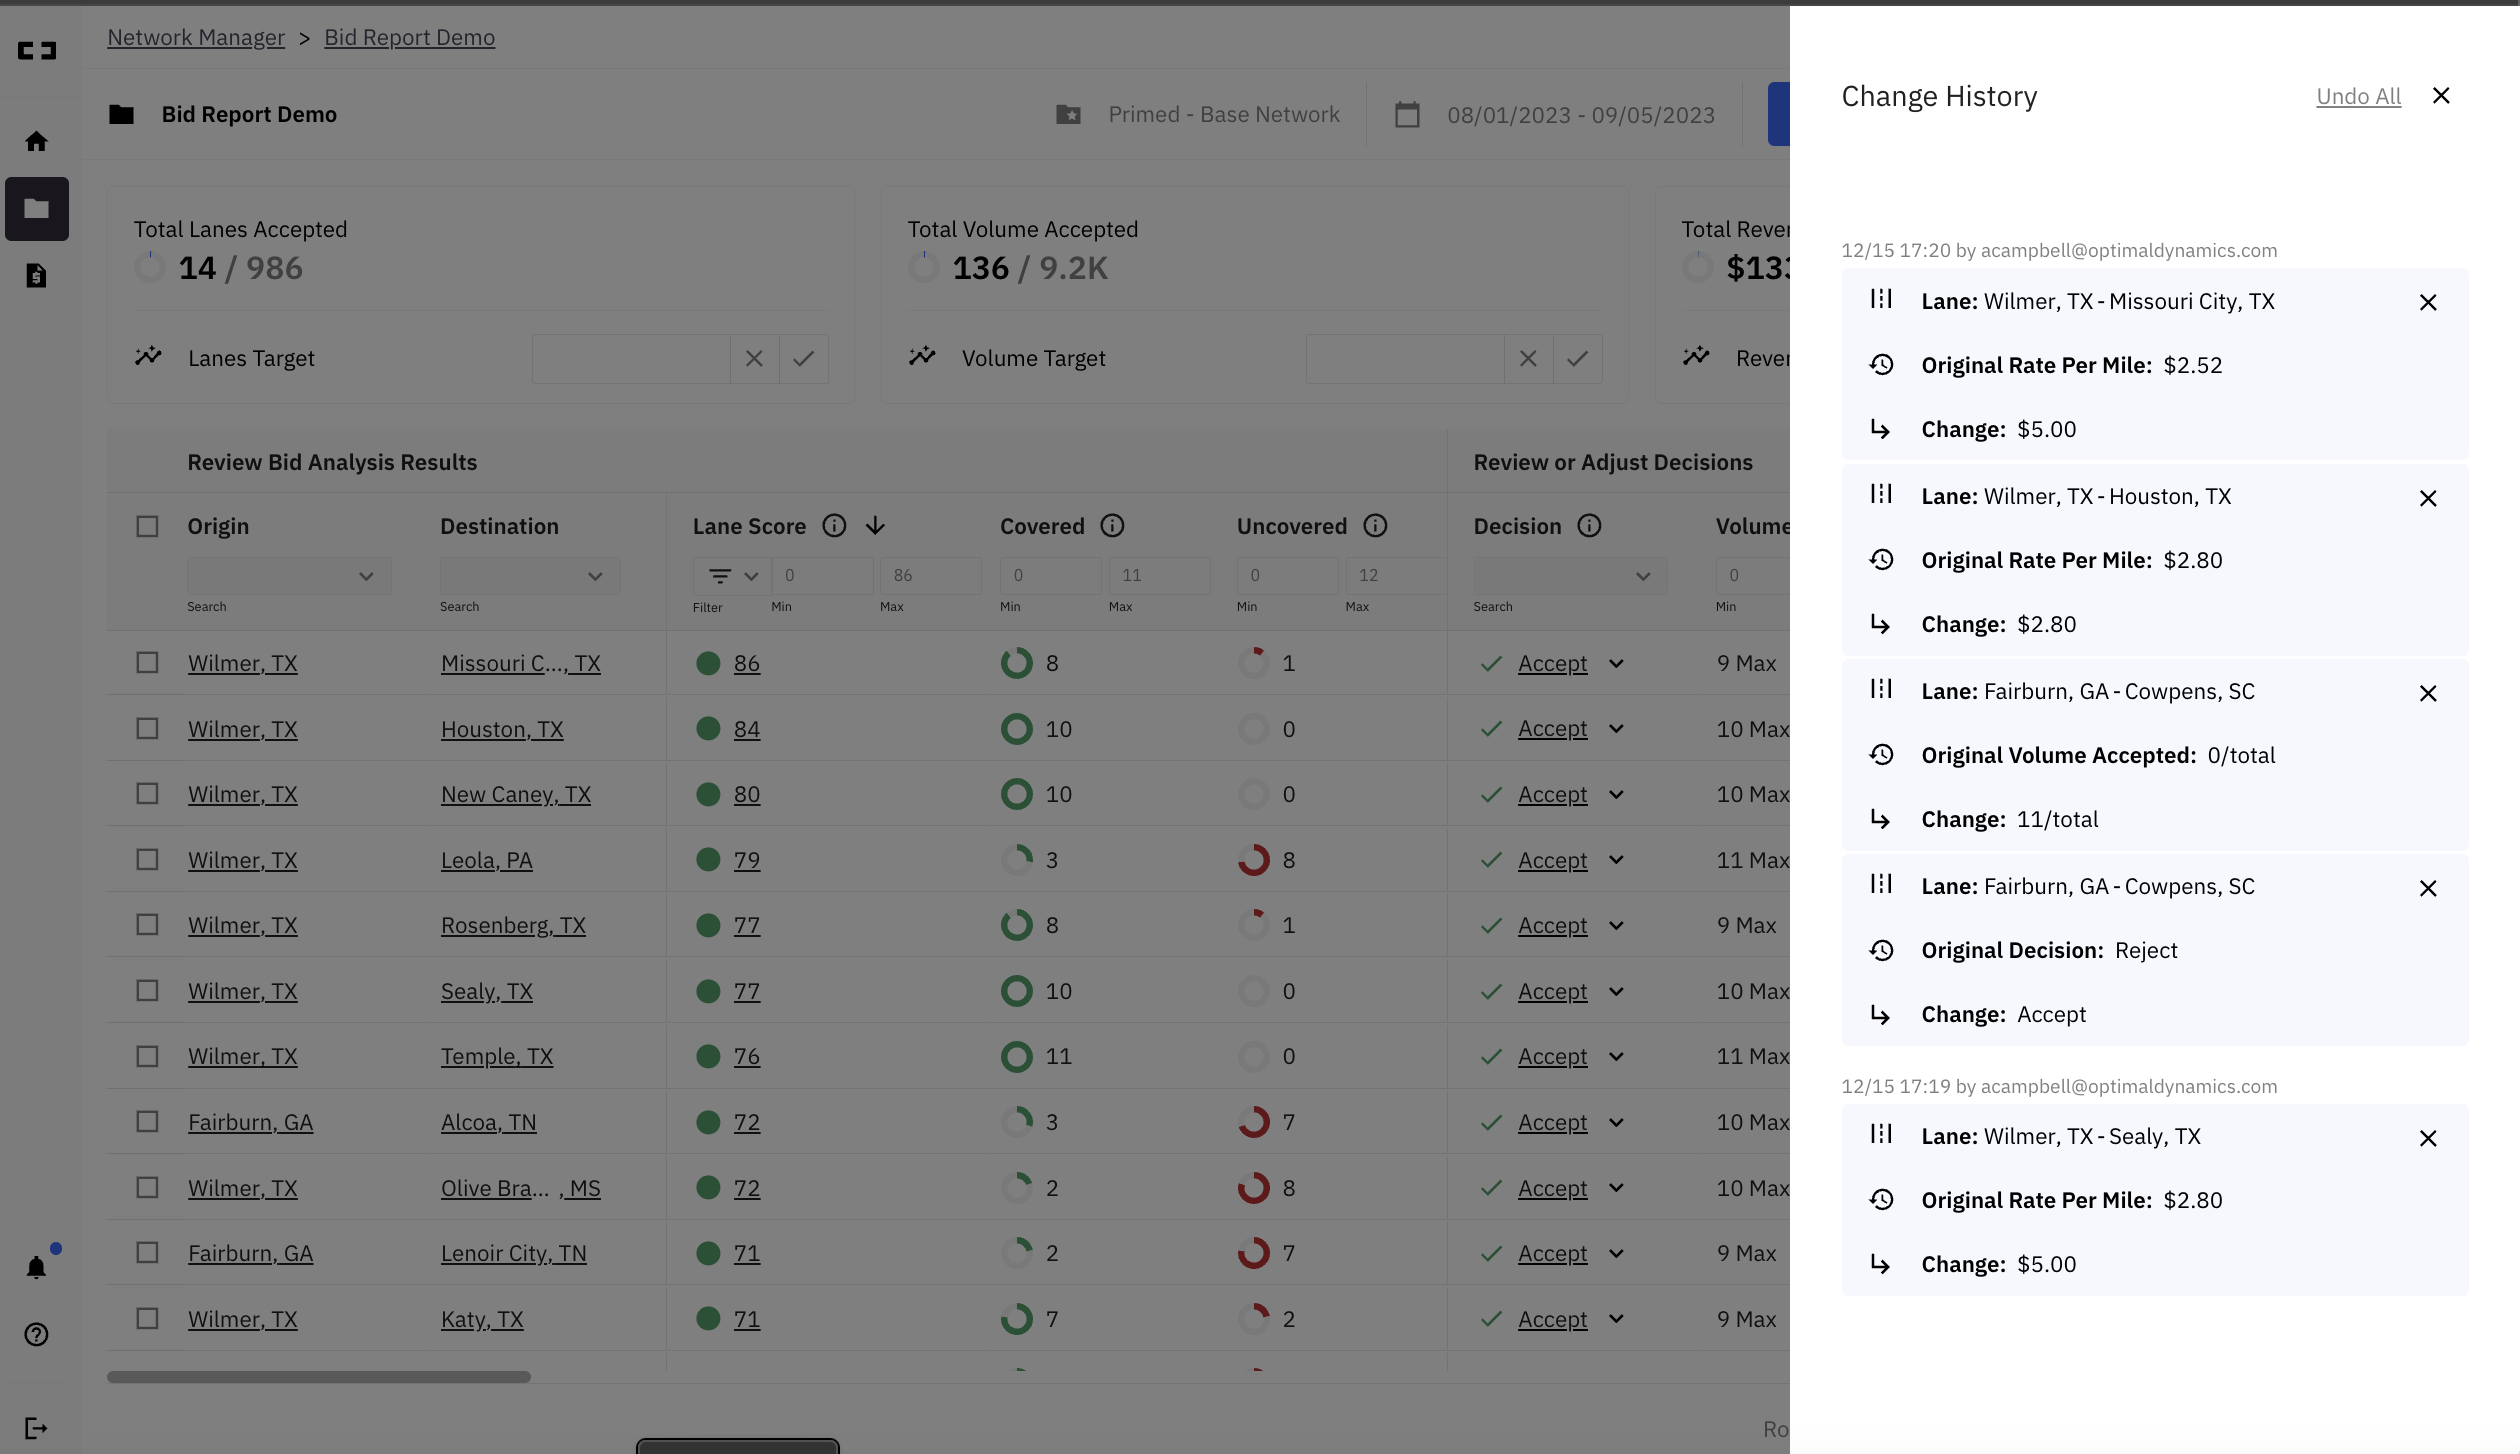Click the Bid Report Demo breadcrumb
The width and height of the screenshot is (2520, 1454).
point(409,37)
